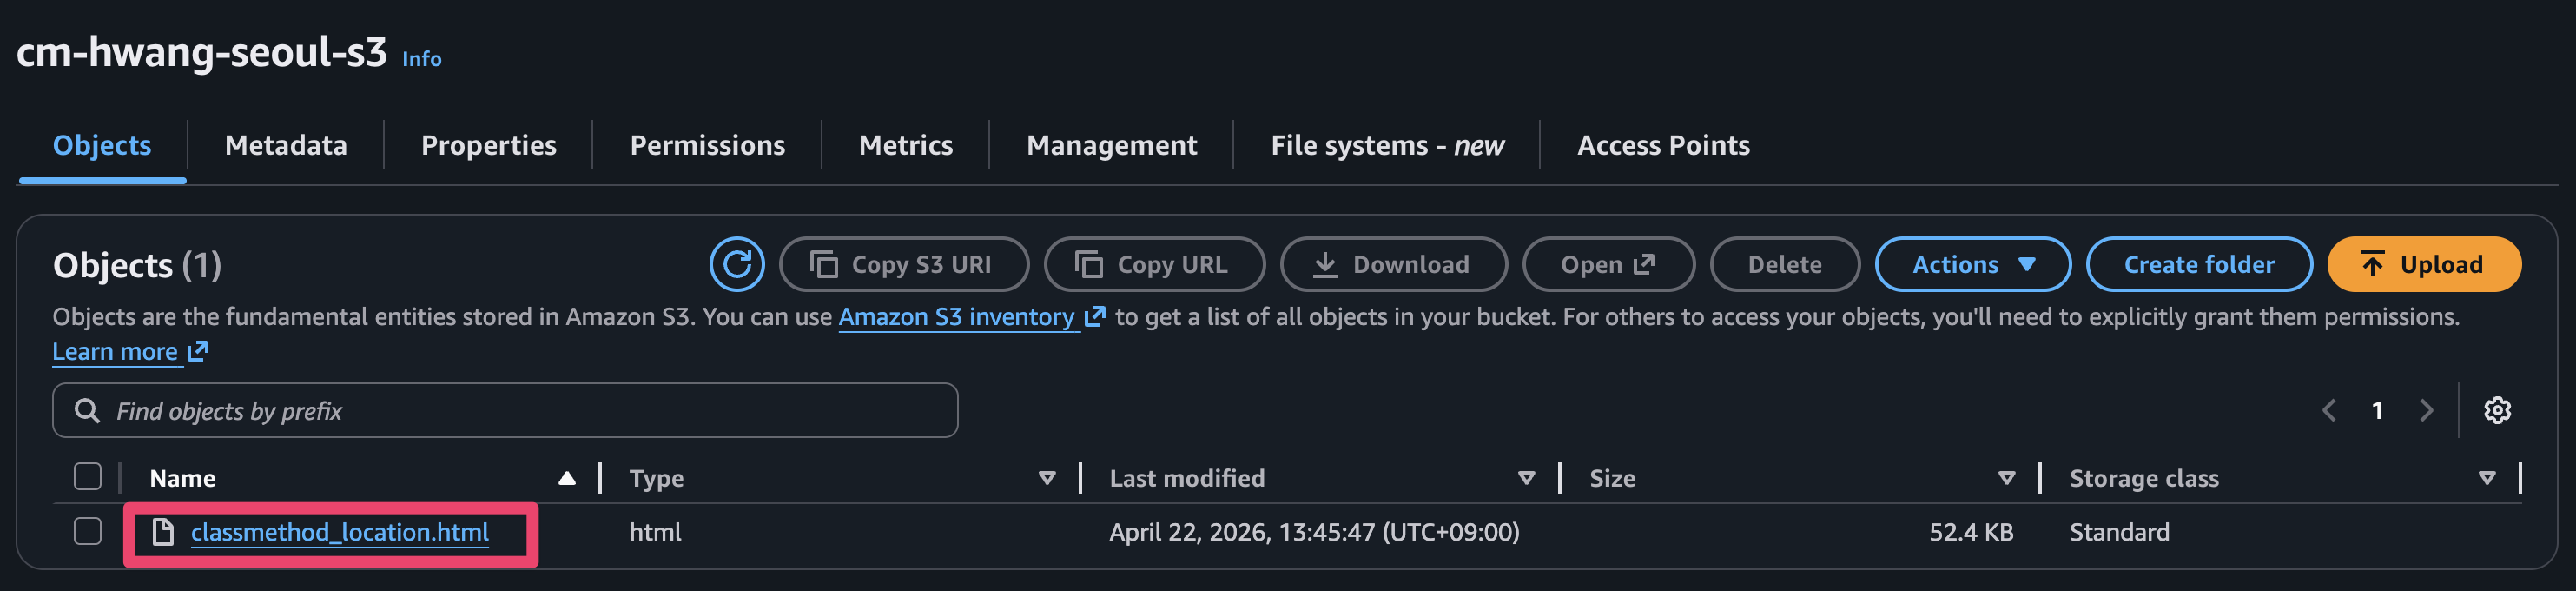Screen dimensions: 2576x591
Task: Sort by the Name column arrow
Action: point(567,478)
